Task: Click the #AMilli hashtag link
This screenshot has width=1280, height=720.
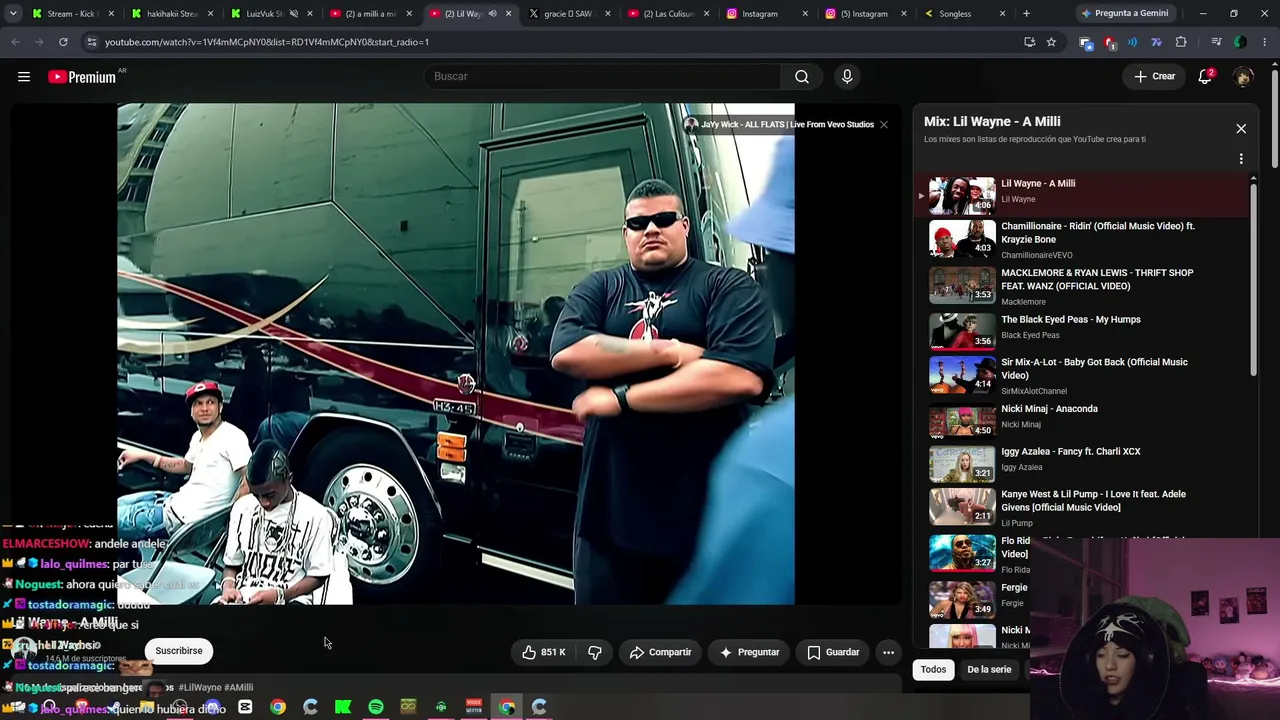Action: click(238, 688)
